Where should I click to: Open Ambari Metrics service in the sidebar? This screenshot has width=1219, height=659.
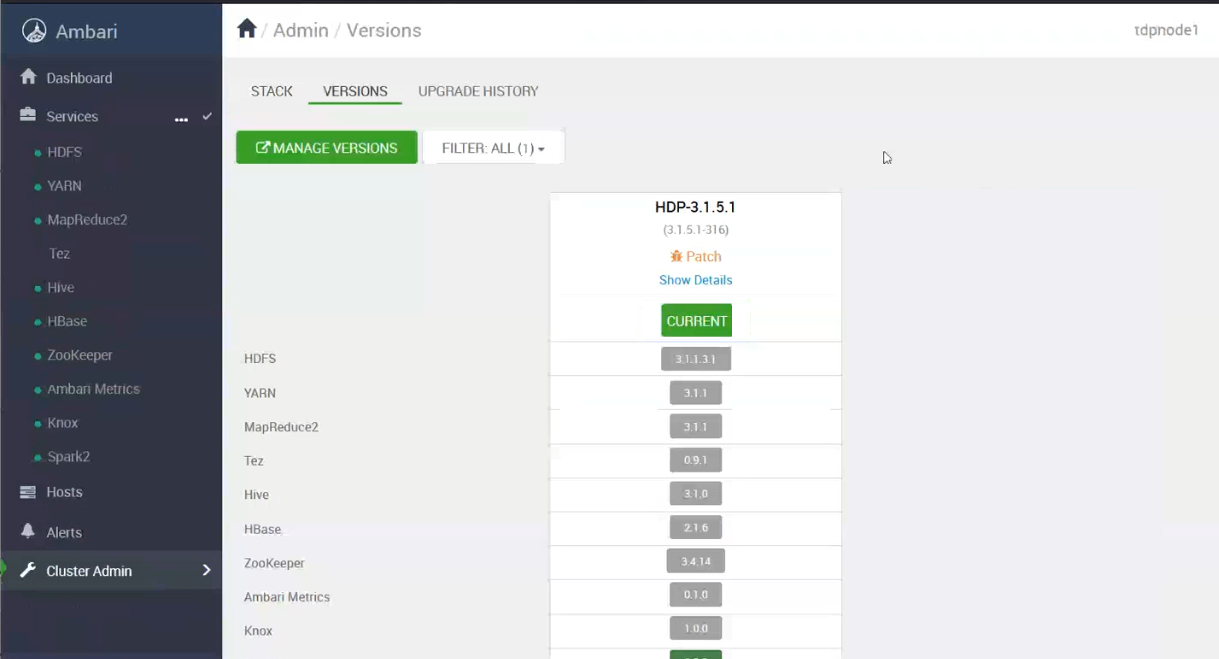[93, 389]
